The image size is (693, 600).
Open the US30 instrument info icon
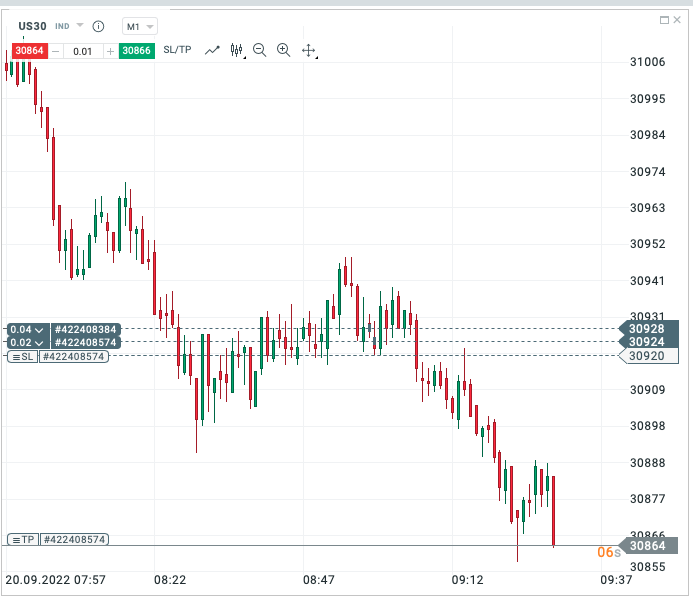tap(98, 27)
